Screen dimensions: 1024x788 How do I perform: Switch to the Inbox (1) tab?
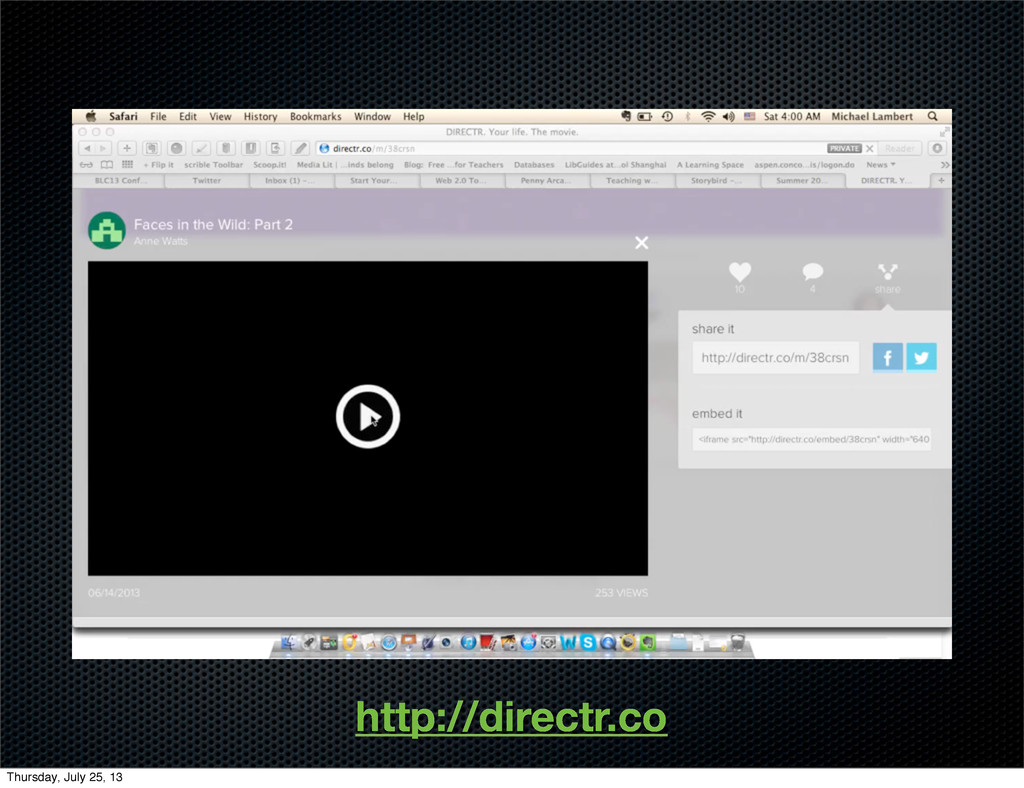291,181
